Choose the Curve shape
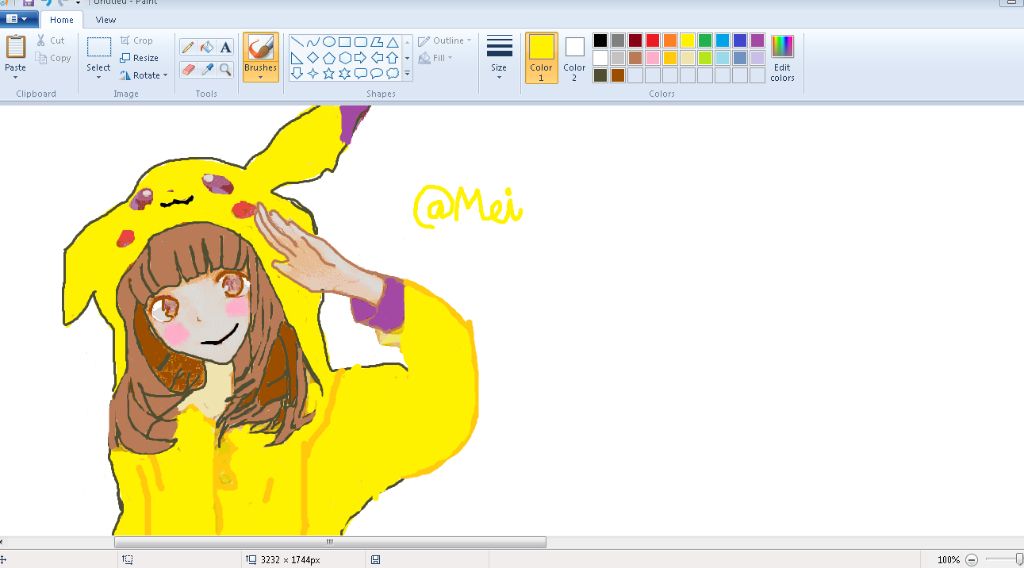This screenshot has height=568, width=1024. point(313,42)
